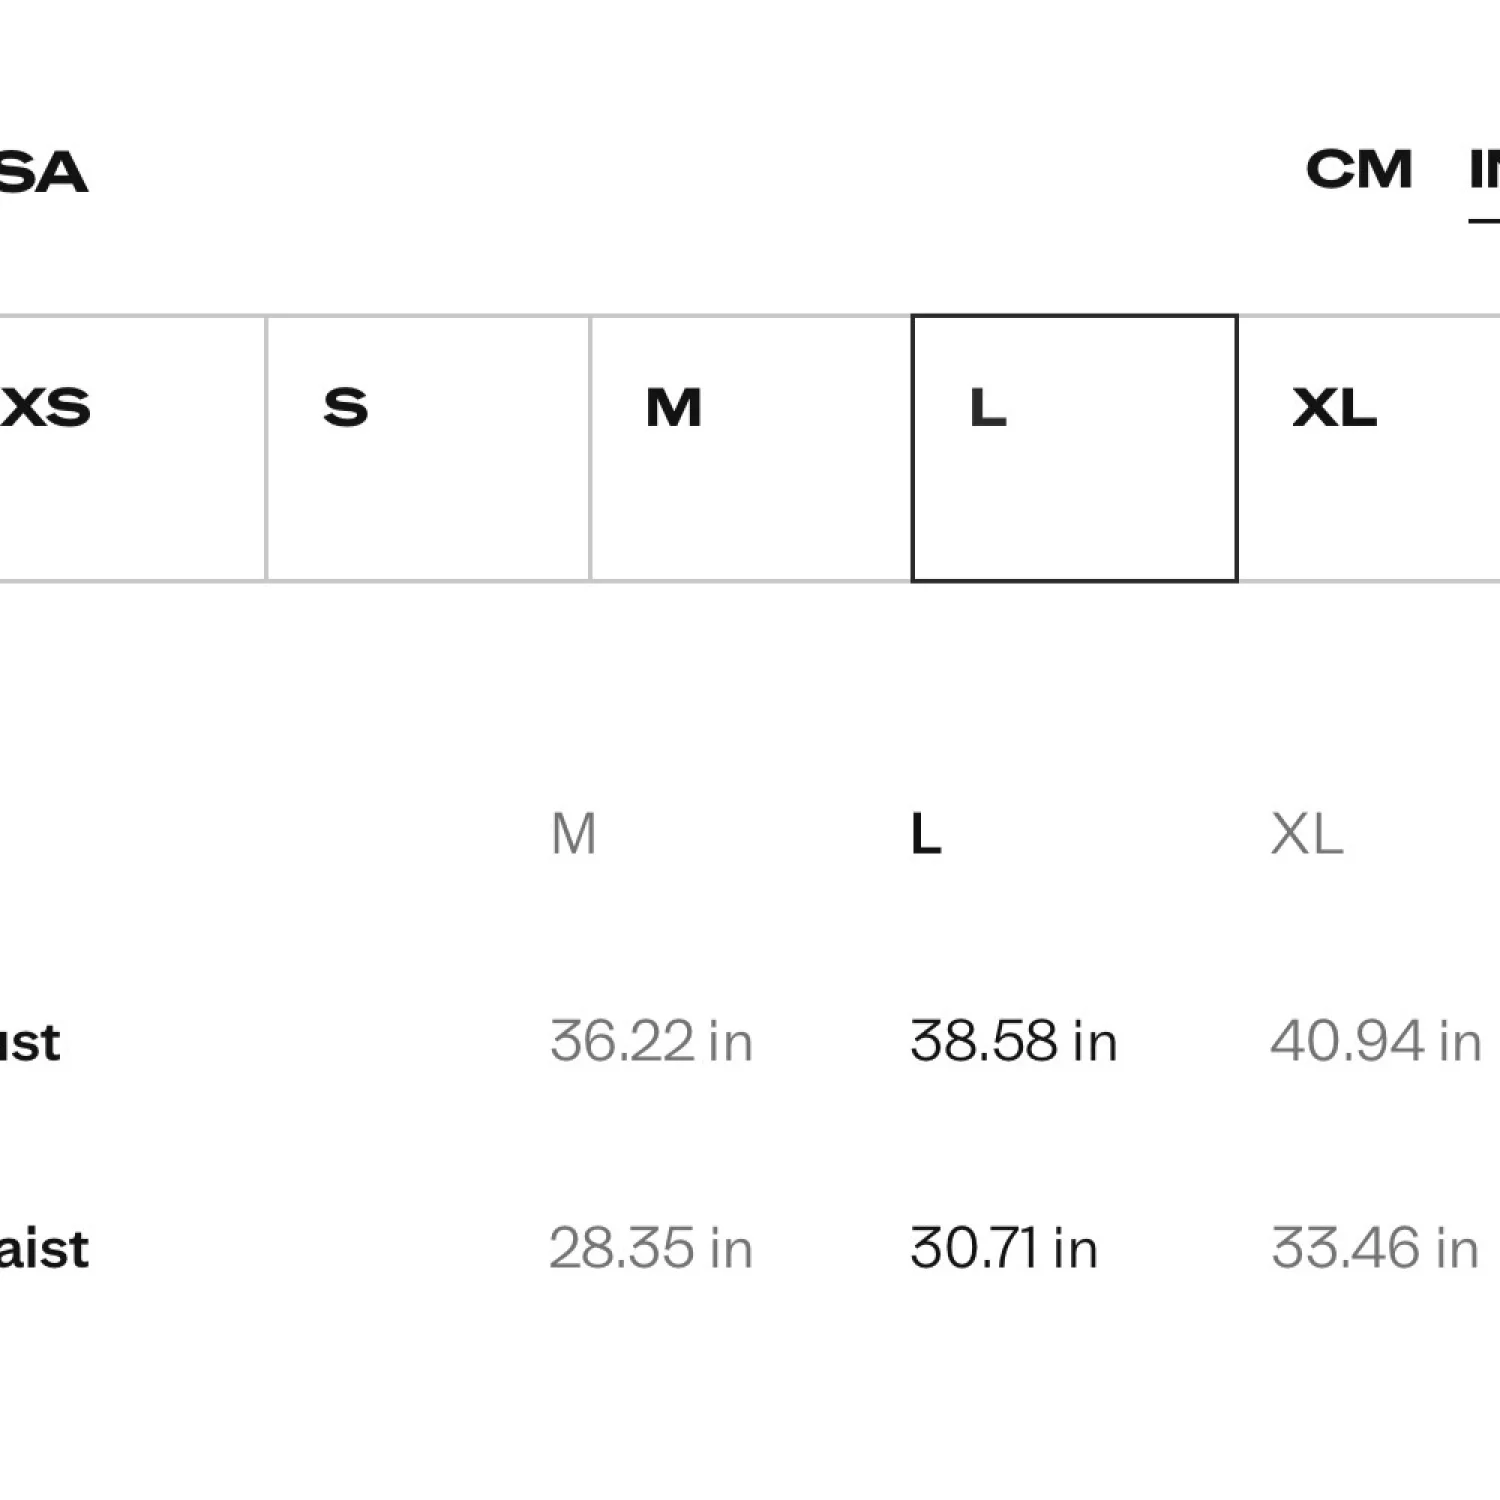Click the 28.35 in waist value

(x=651, y=1249)
